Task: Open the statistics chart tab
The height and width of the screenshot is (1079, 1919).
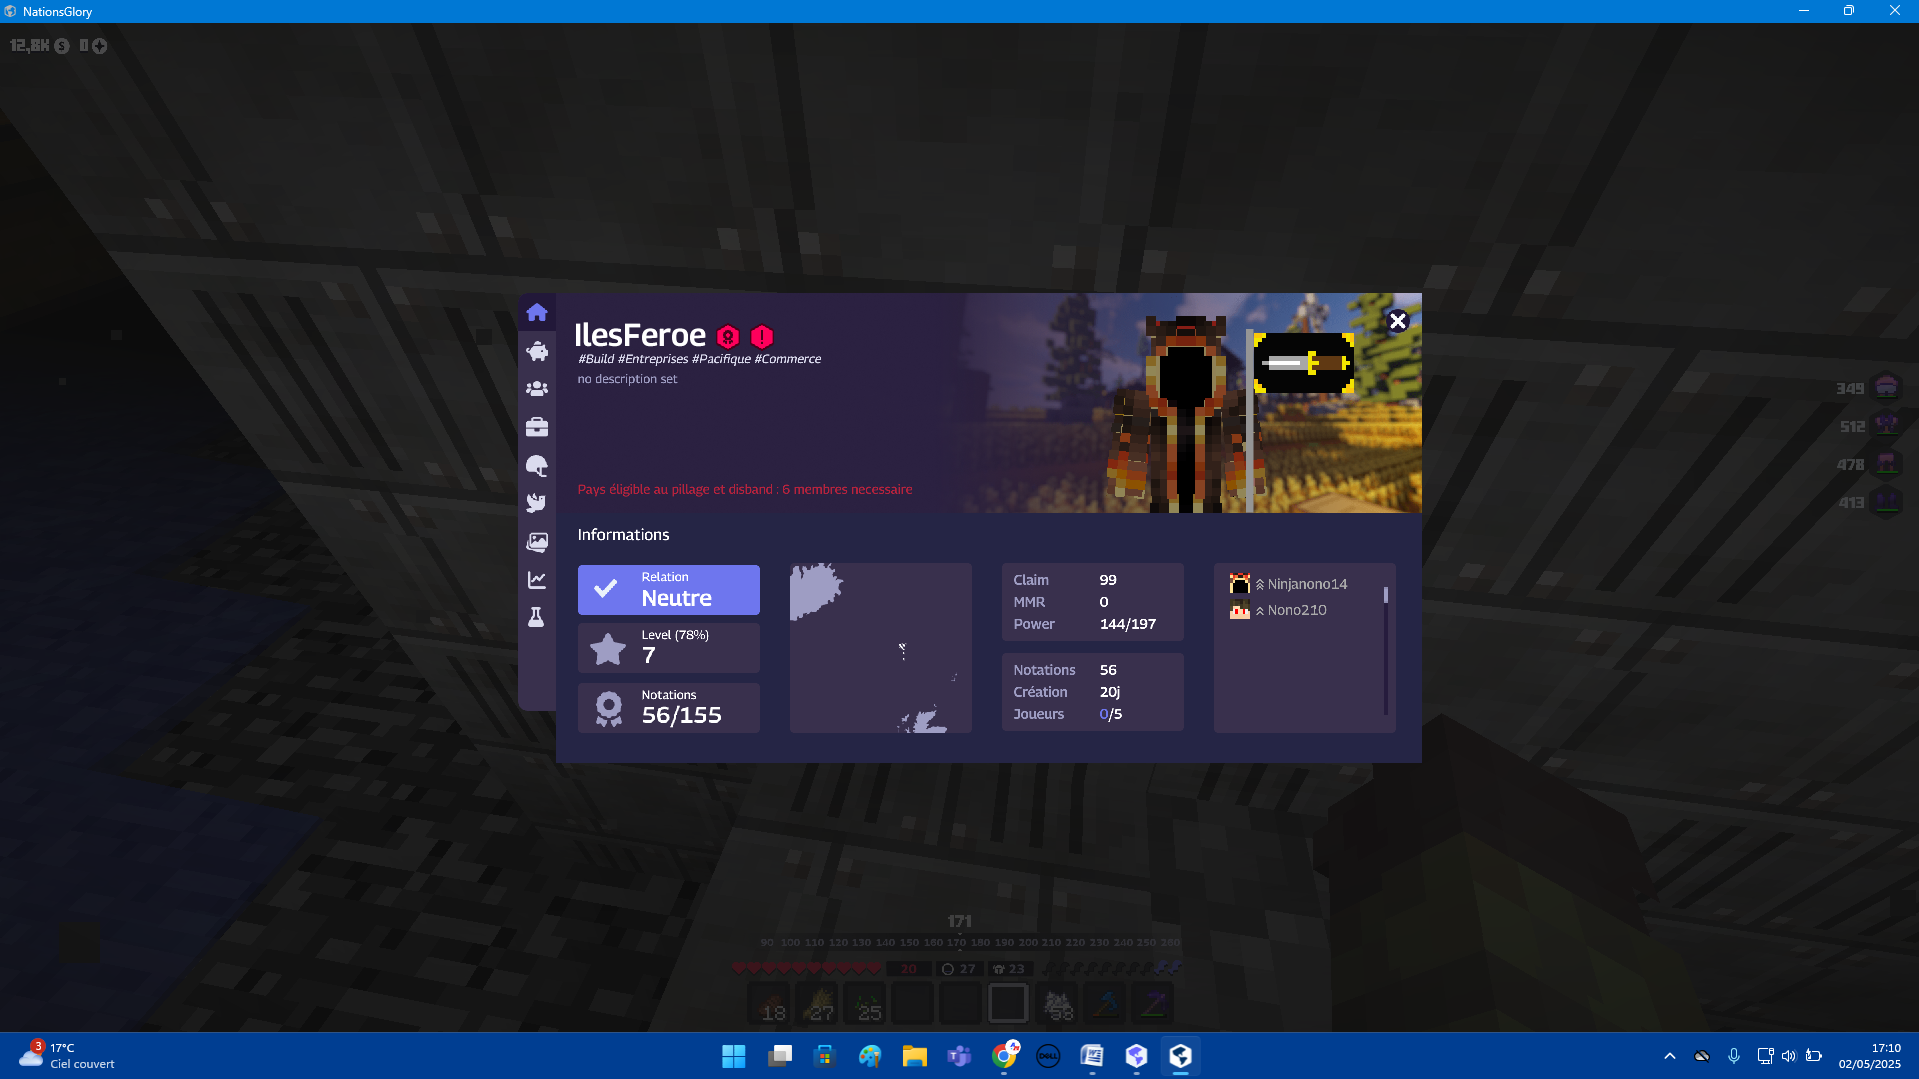Action: tap(537, 580)
